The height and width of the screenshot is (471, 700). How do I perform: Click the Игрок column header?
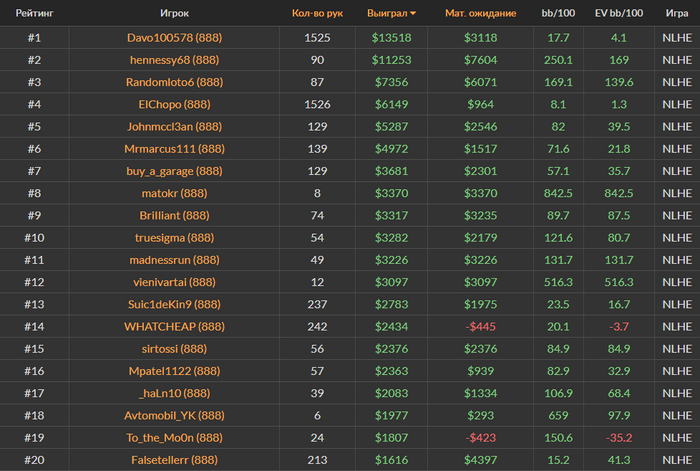(174, 13)
